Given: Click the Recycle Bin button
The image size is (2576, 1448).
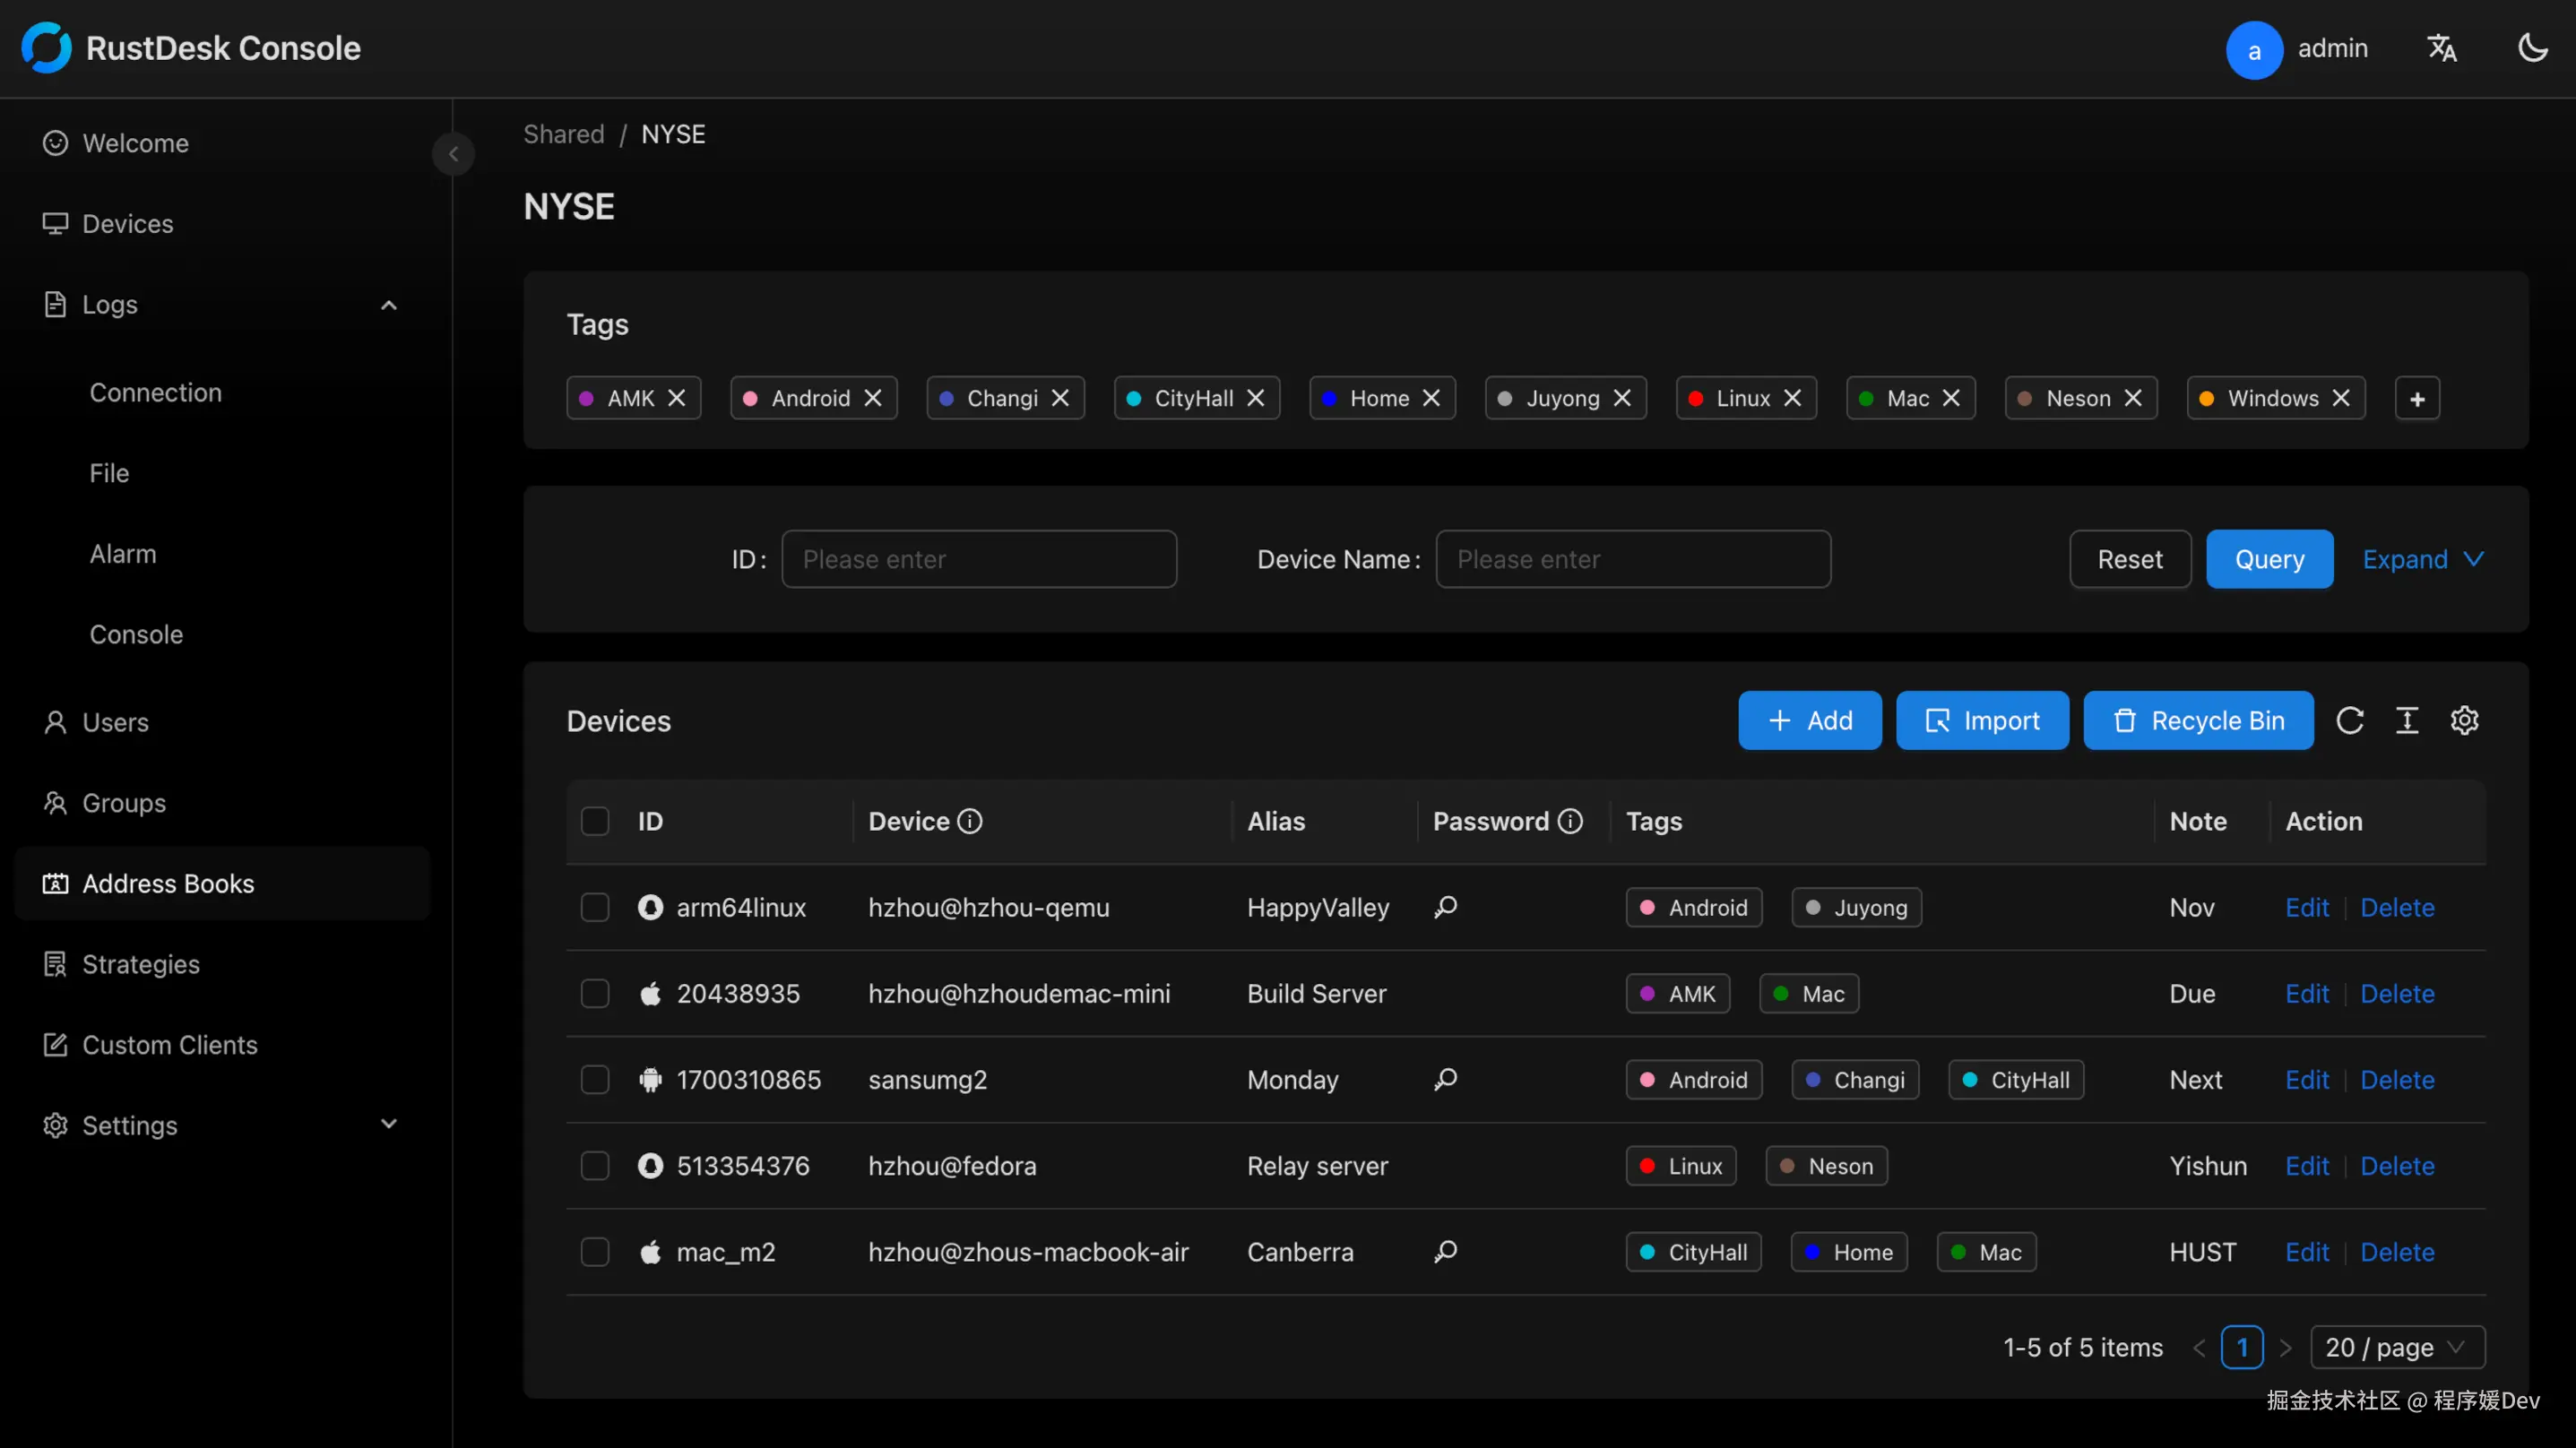Looking at the screenshot, I should click(x=2198, y=720).
